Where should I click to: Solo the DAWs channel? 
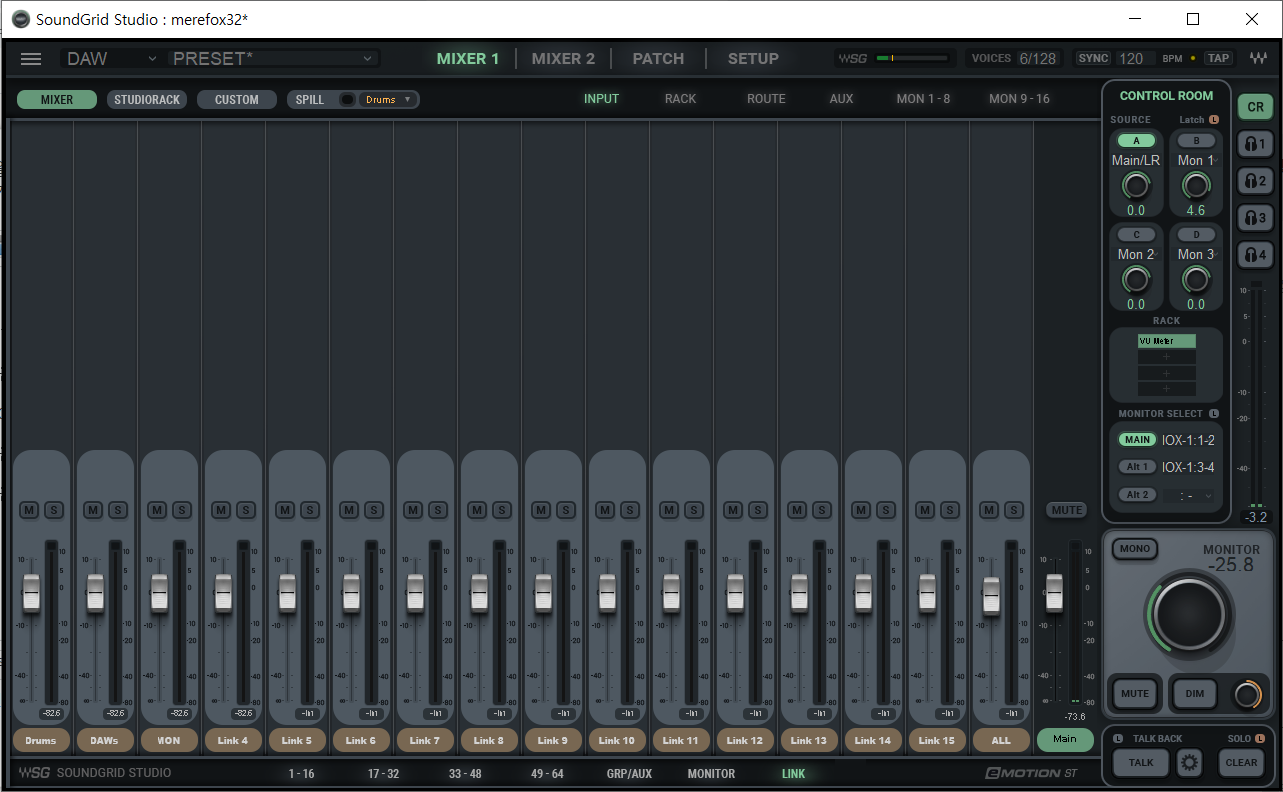coord(117,510)
